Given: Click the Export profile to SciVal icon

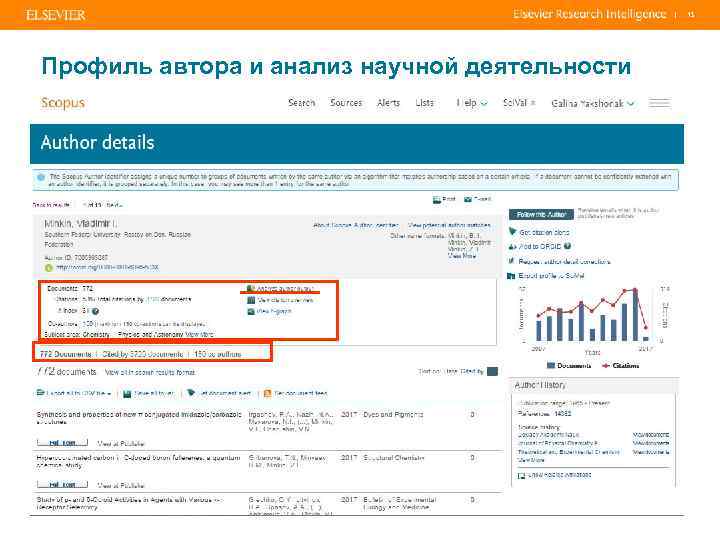Looking at the screenshot, I should (511, 276).
